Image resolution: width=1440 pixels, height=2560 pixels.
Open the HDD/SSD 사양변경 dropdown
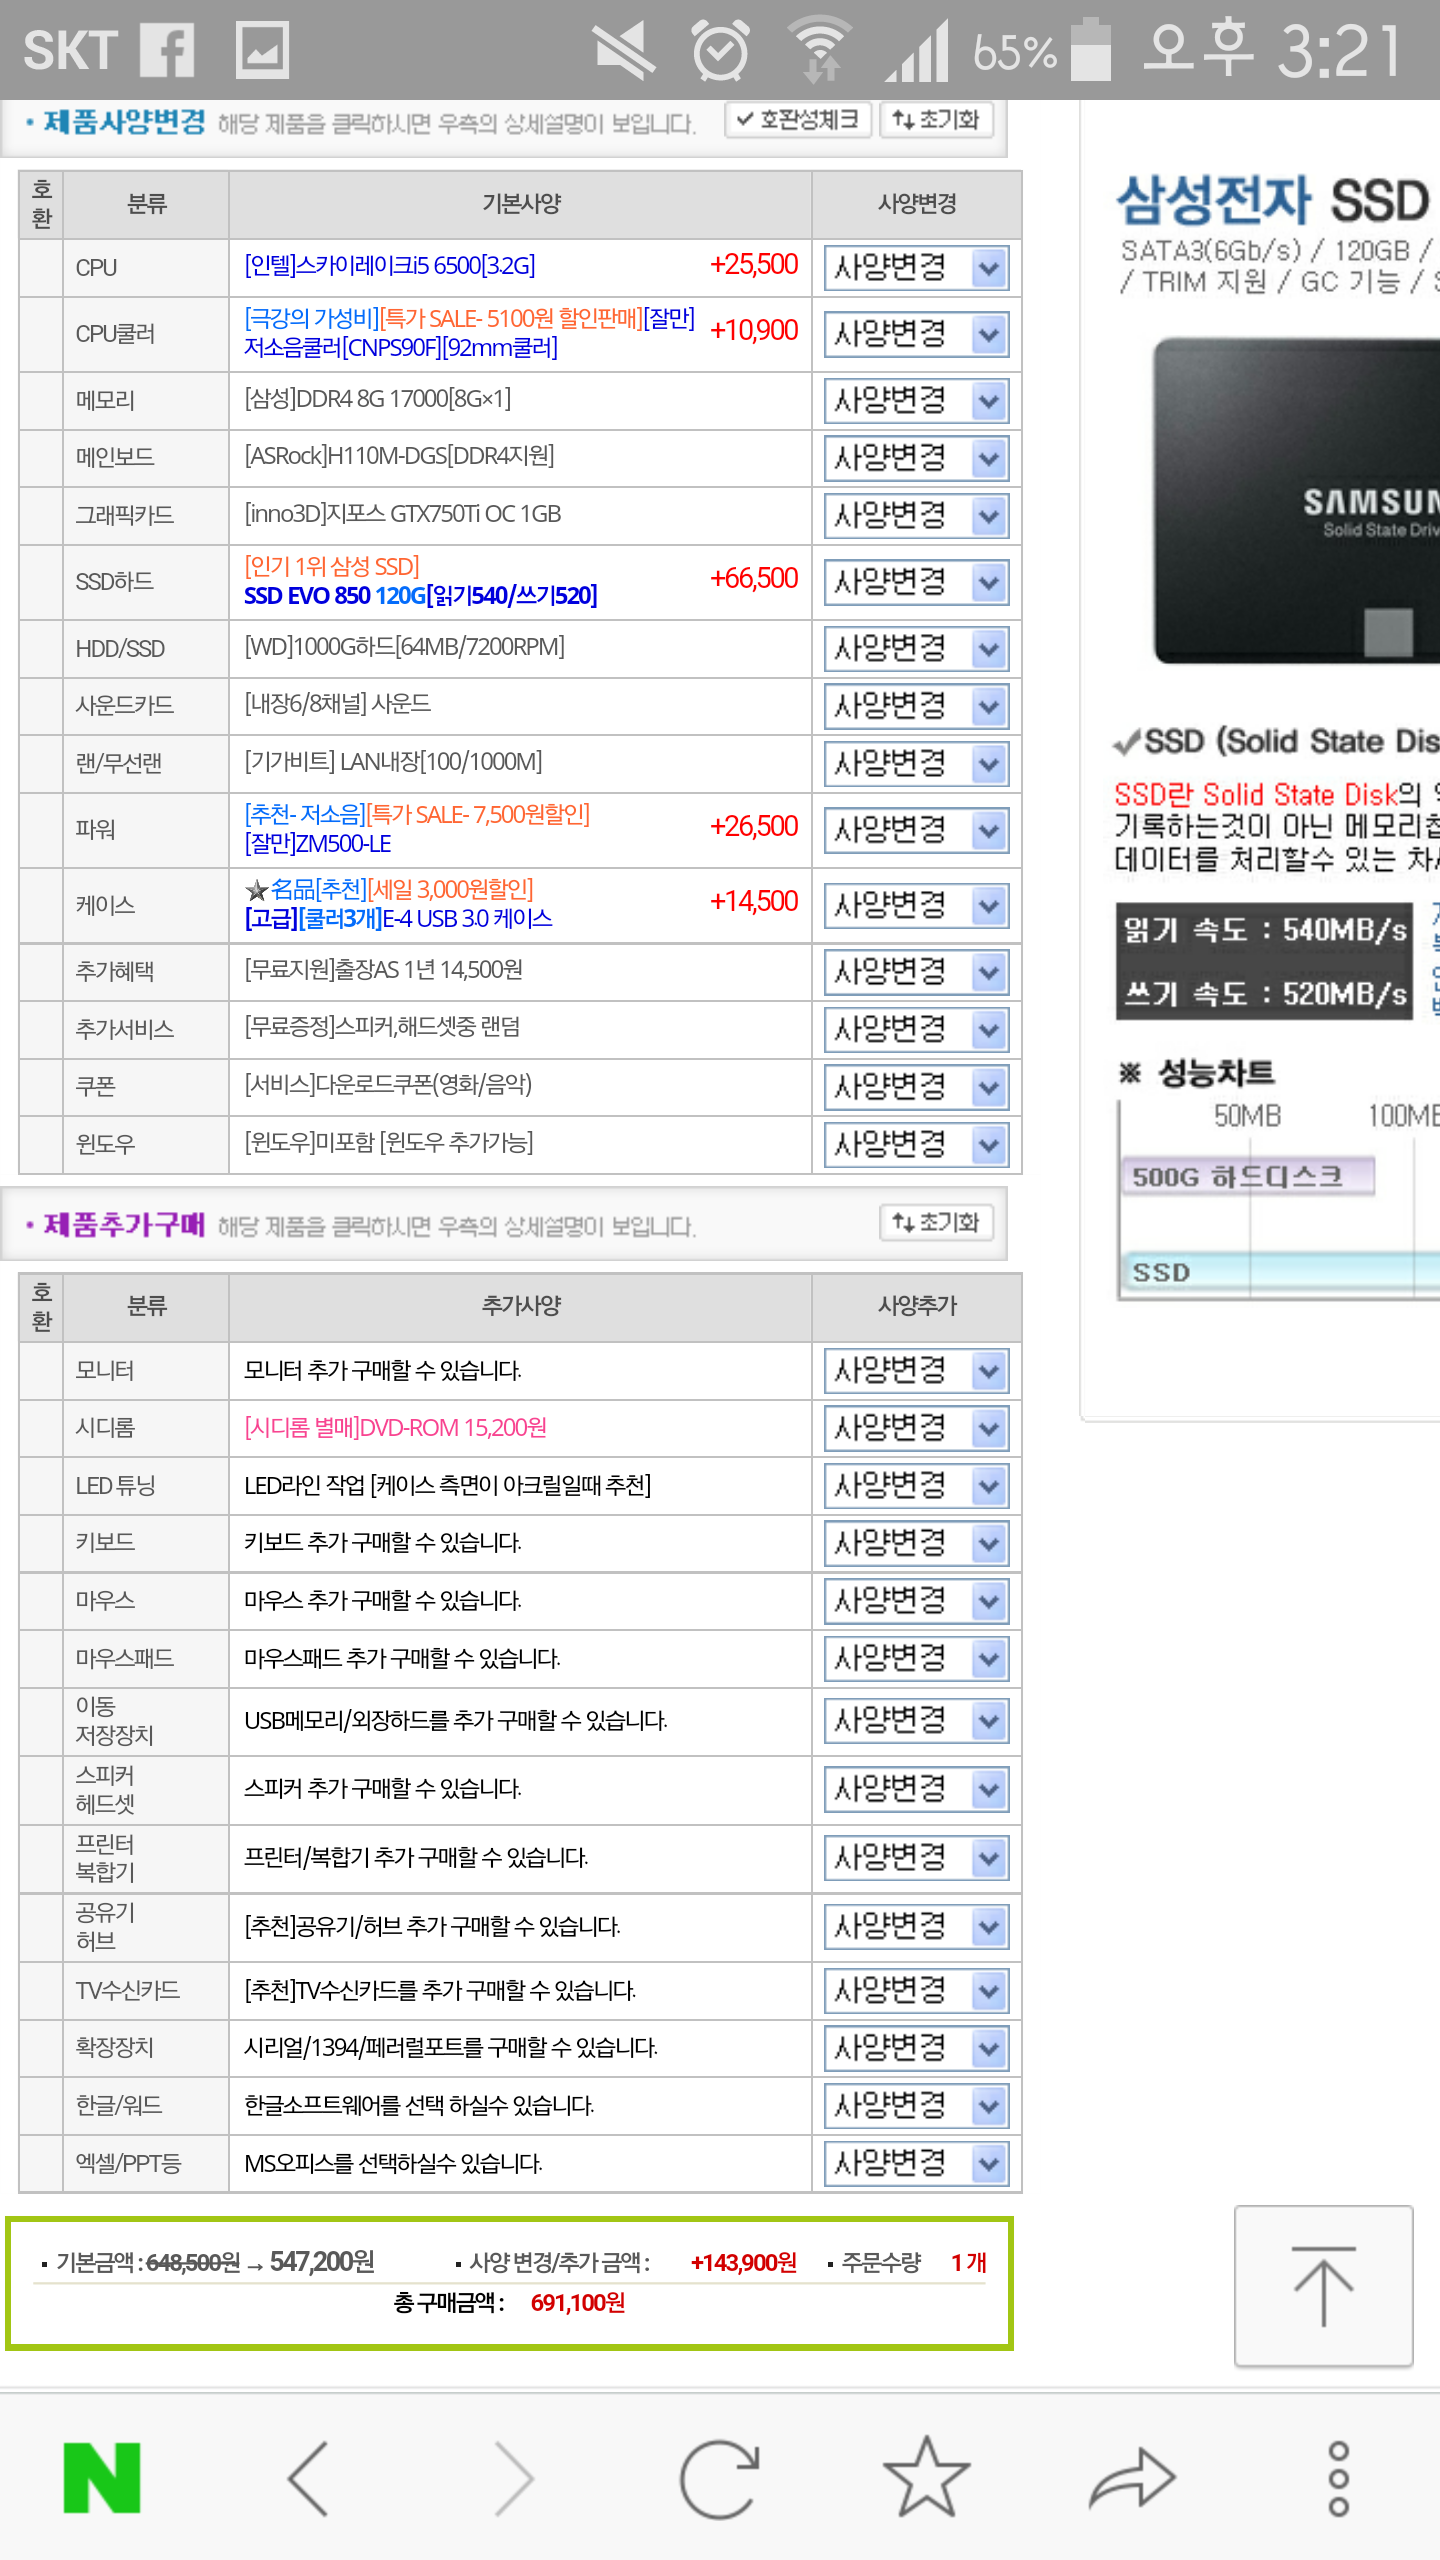pos(916,649)
